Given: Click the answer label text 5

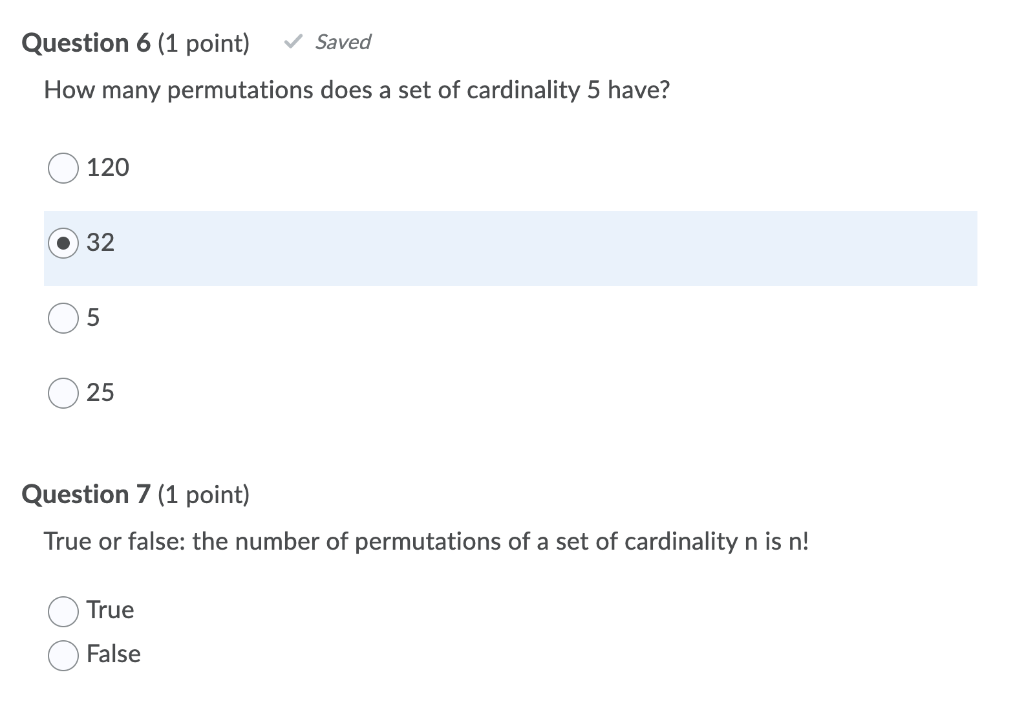Looking at the screenshot, I should (x=93, y=318).
